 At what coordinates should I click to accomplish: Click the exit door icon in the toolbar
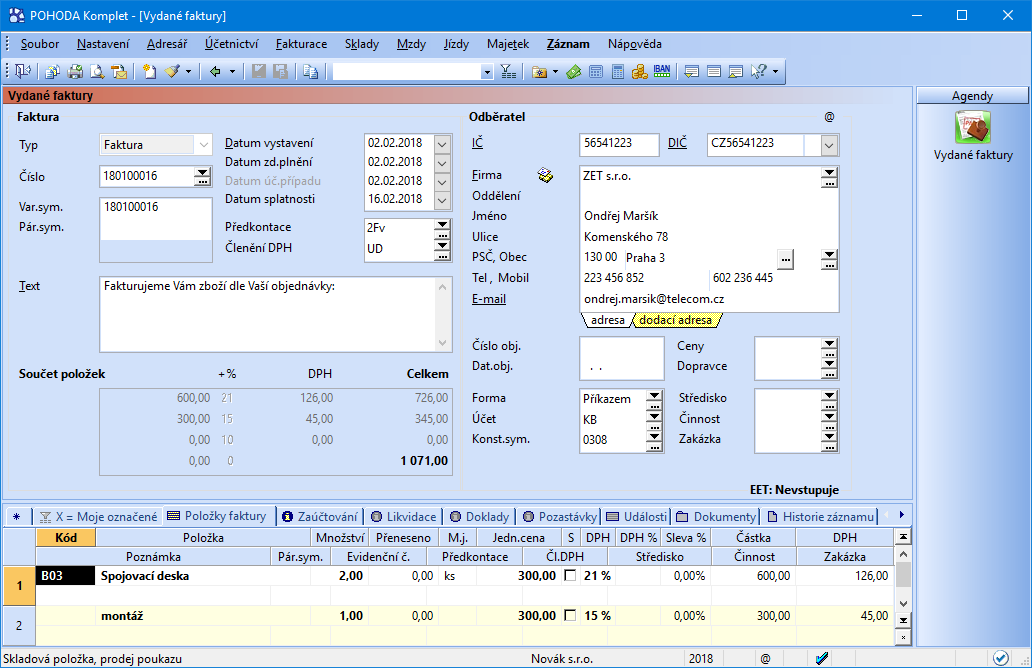click(x=22, y=71)
